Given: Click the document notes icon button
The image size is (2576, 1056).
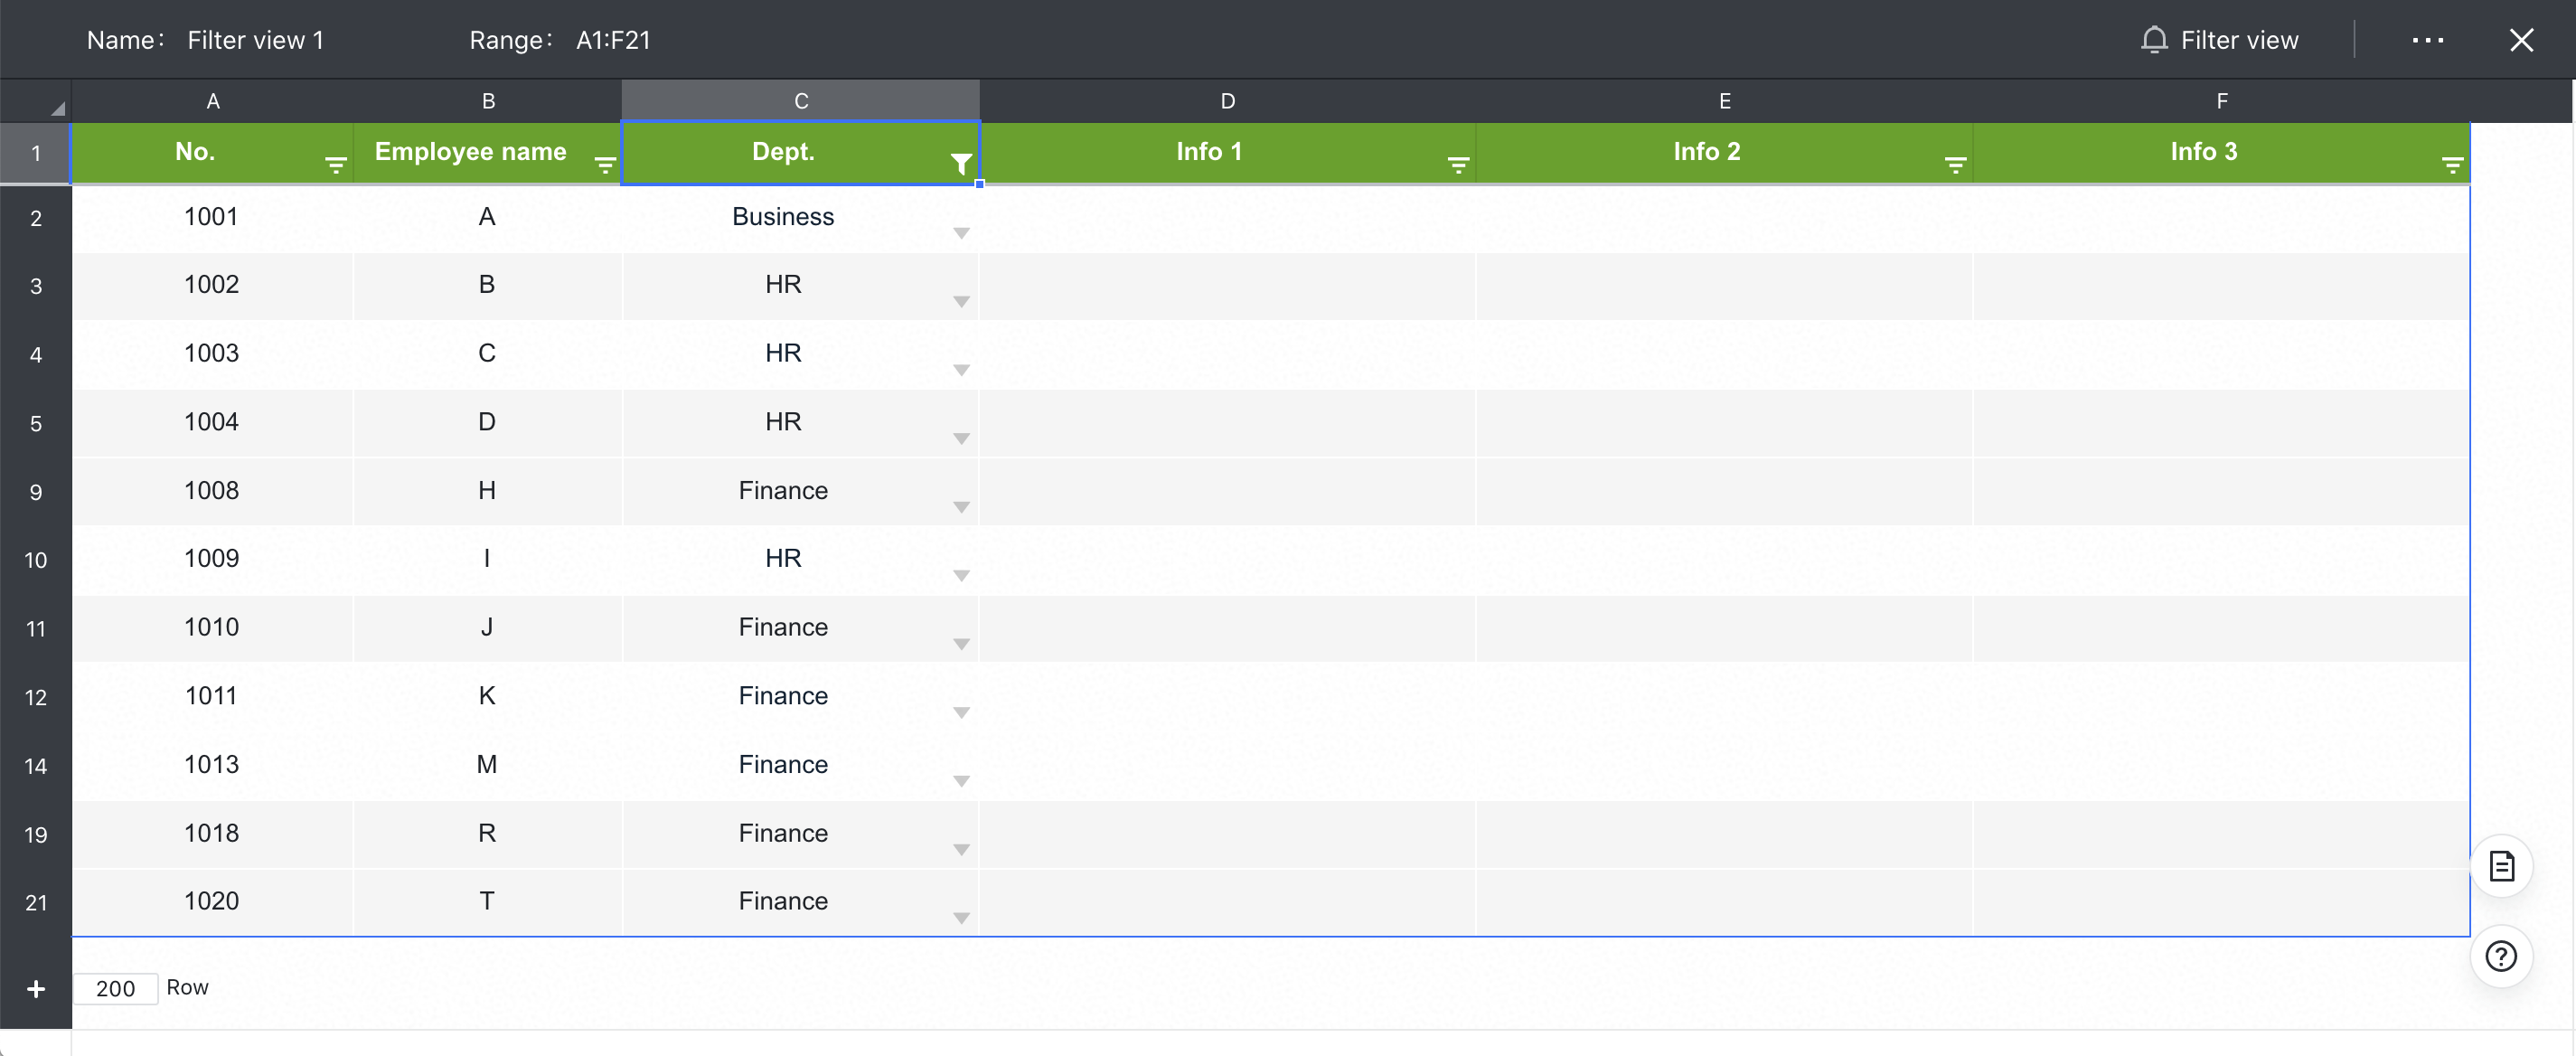Looking at the screenshot, I should [2501, 866].
